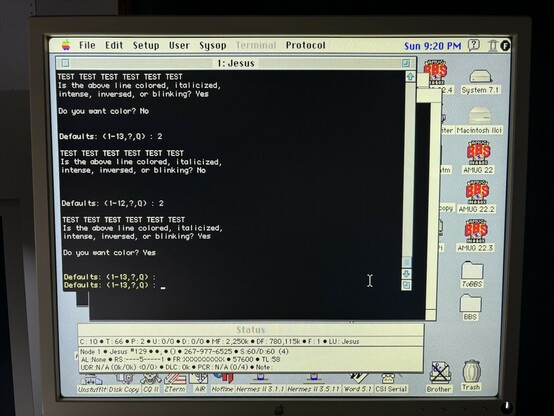Select the Macintosh IIci disk icon
This screenshot has width=554, height=416.
479,121
